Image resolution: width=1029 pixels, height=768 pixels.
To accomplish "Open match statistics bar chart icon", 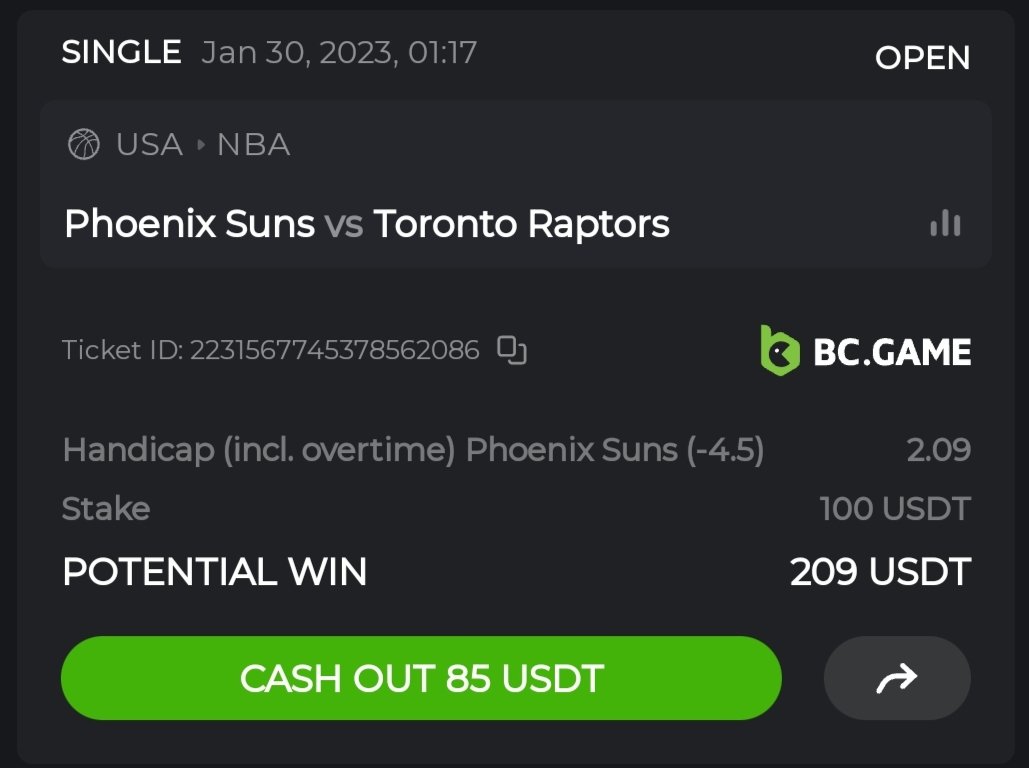I will (945, 224).
